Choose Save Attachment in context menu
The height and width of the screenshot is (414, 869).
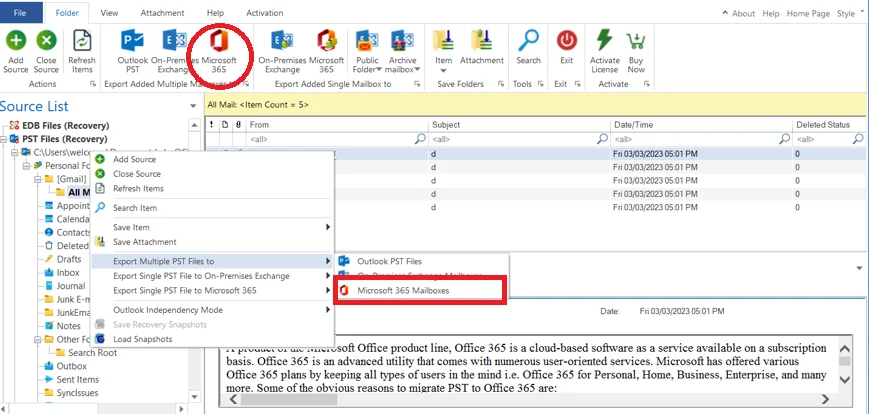click(212, 242)
